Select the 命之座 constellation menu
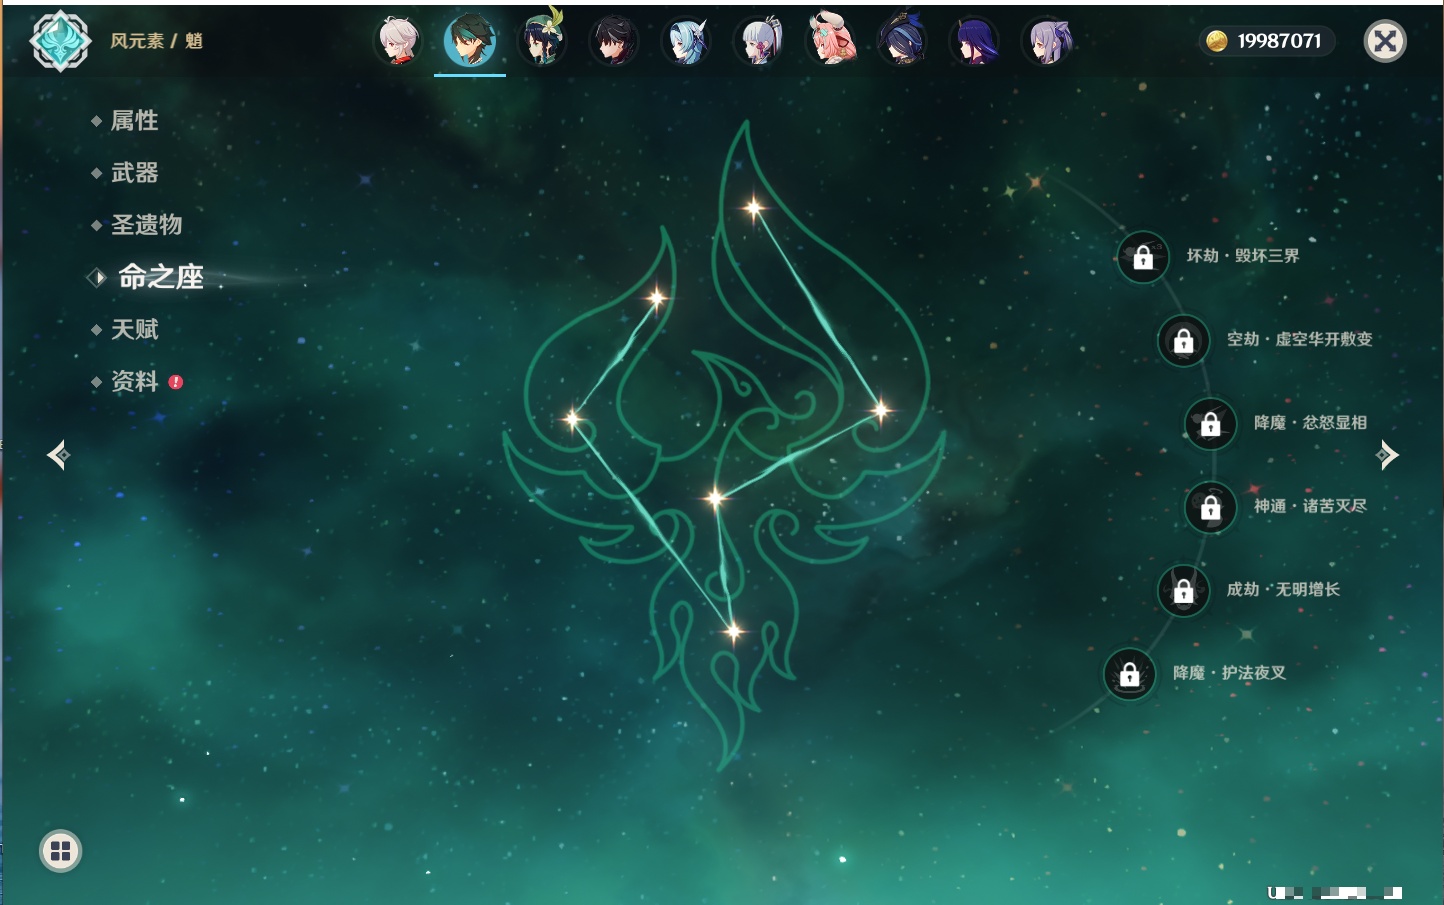Screen dimensions: 1444x905 click(160, 277)
